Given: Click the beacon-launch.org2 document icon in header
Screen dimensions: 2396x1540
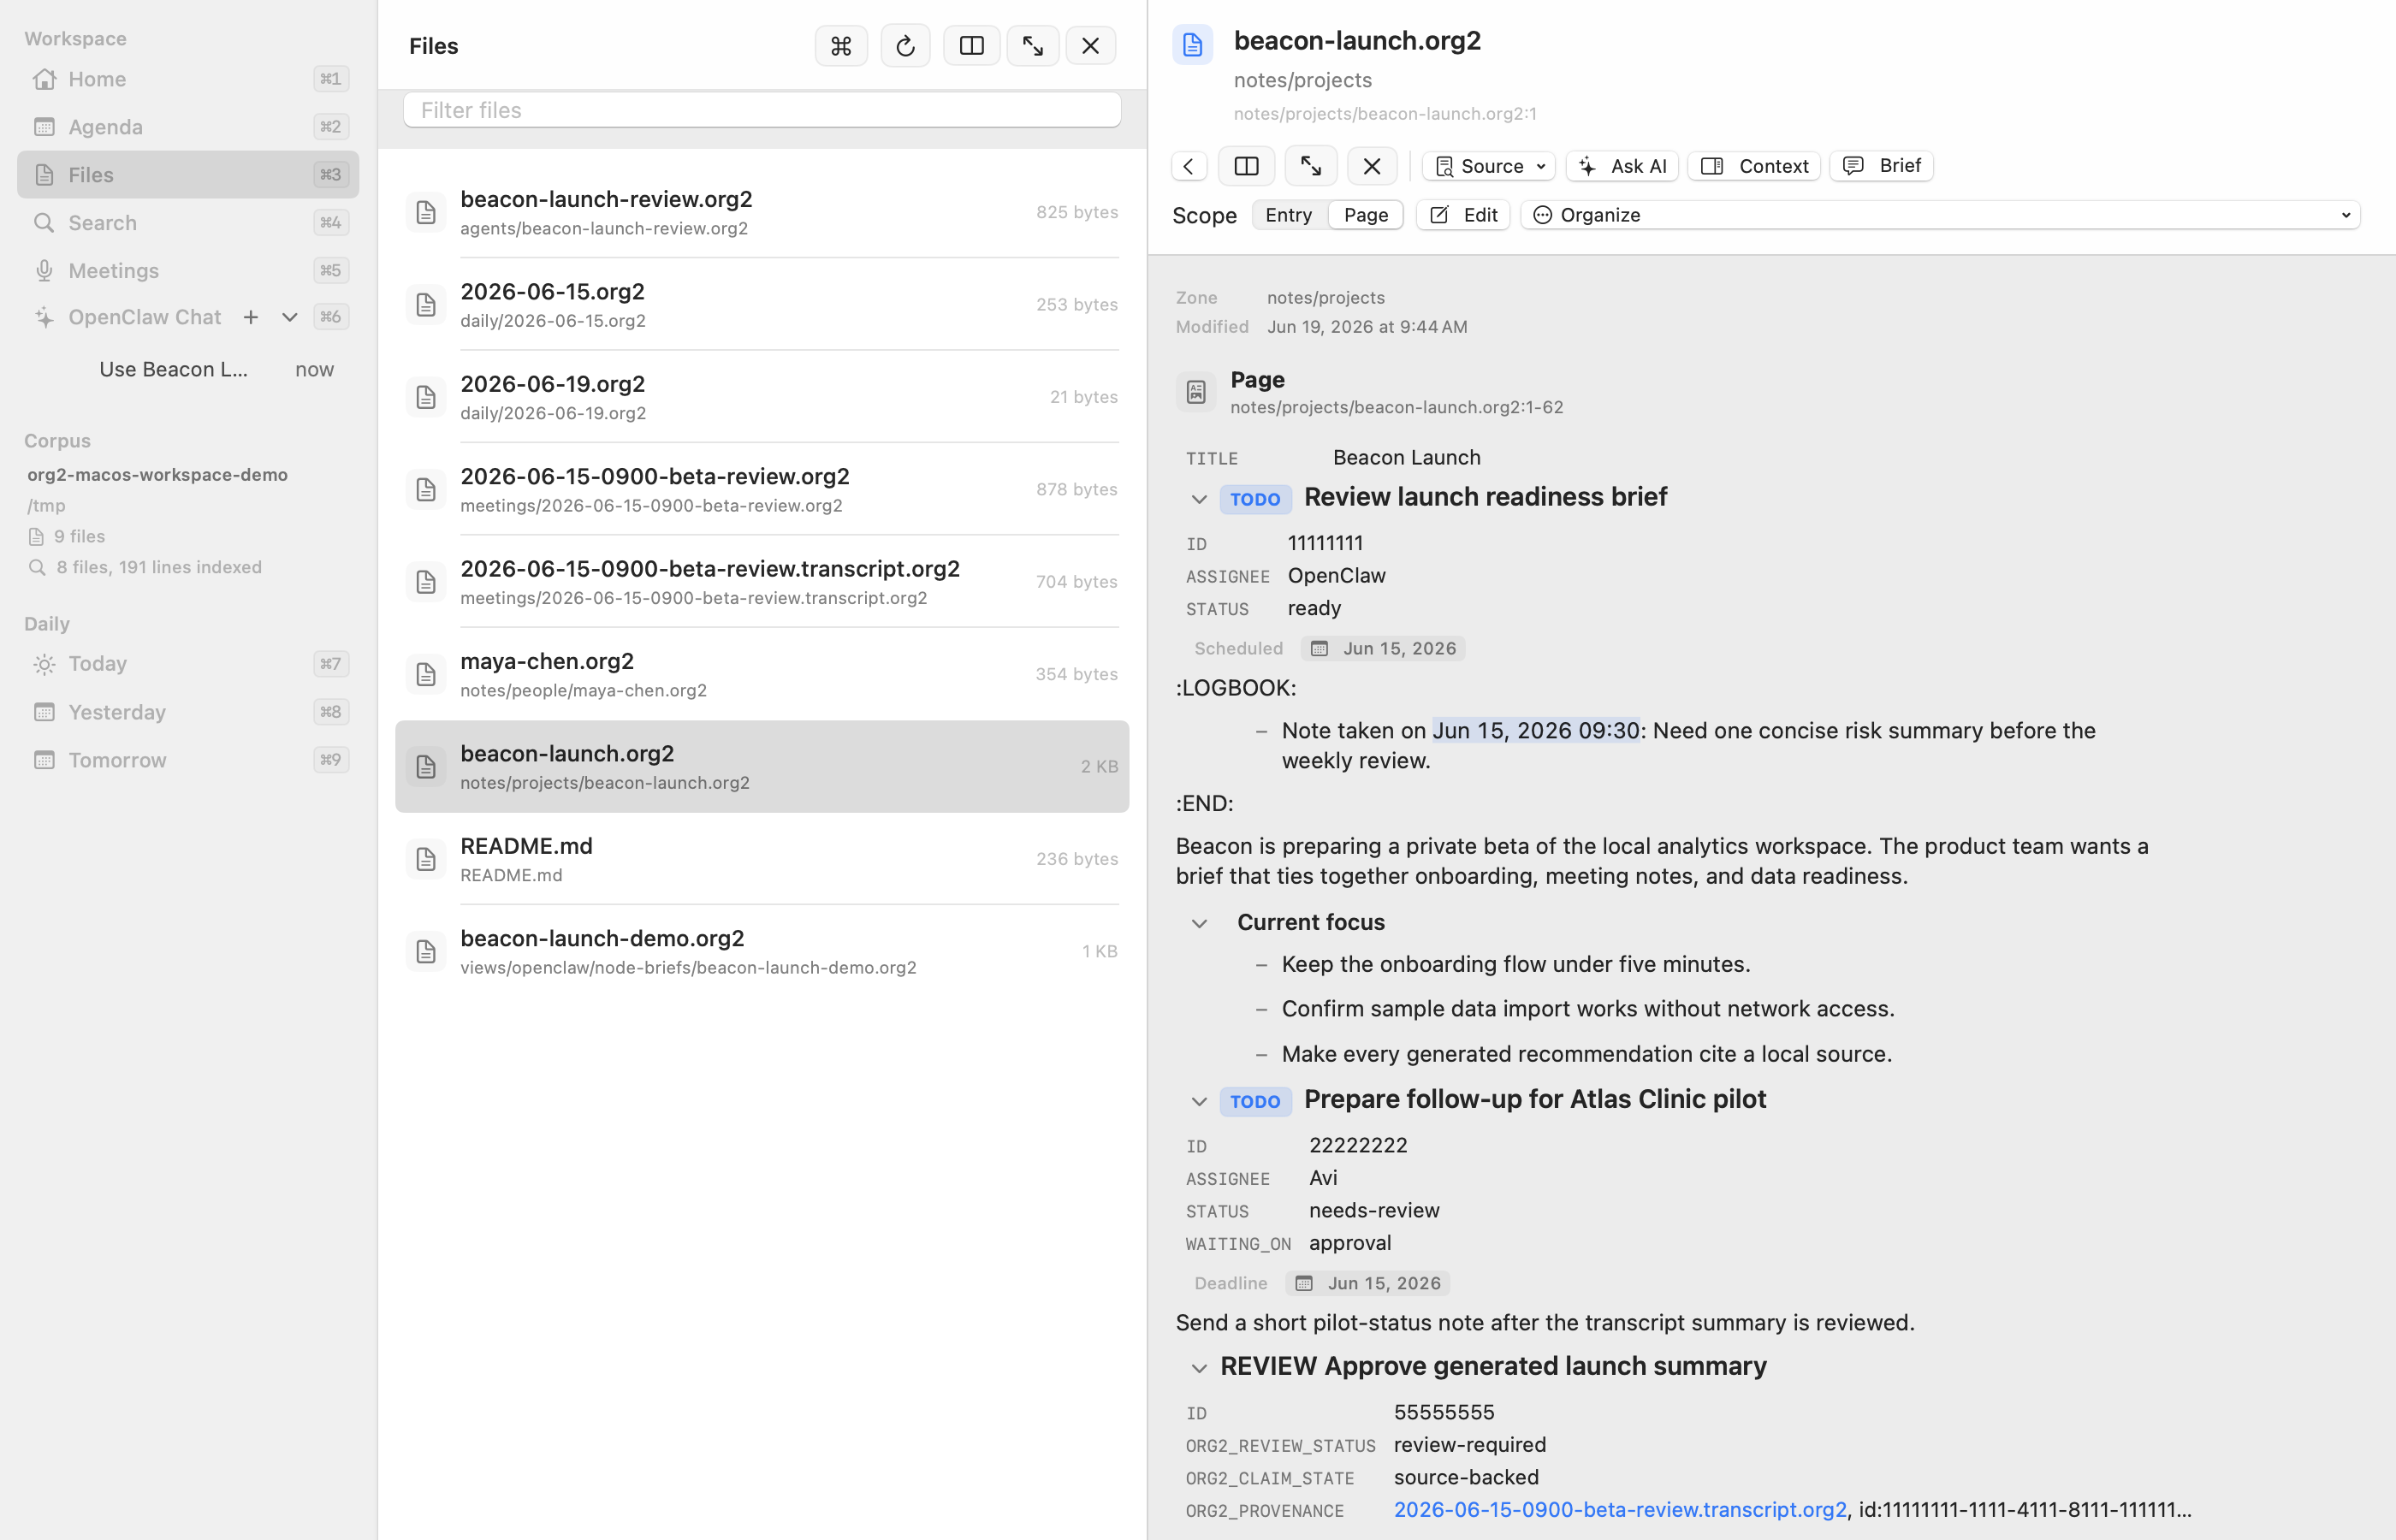Looking at the screenshot, I should (1193, 45).
